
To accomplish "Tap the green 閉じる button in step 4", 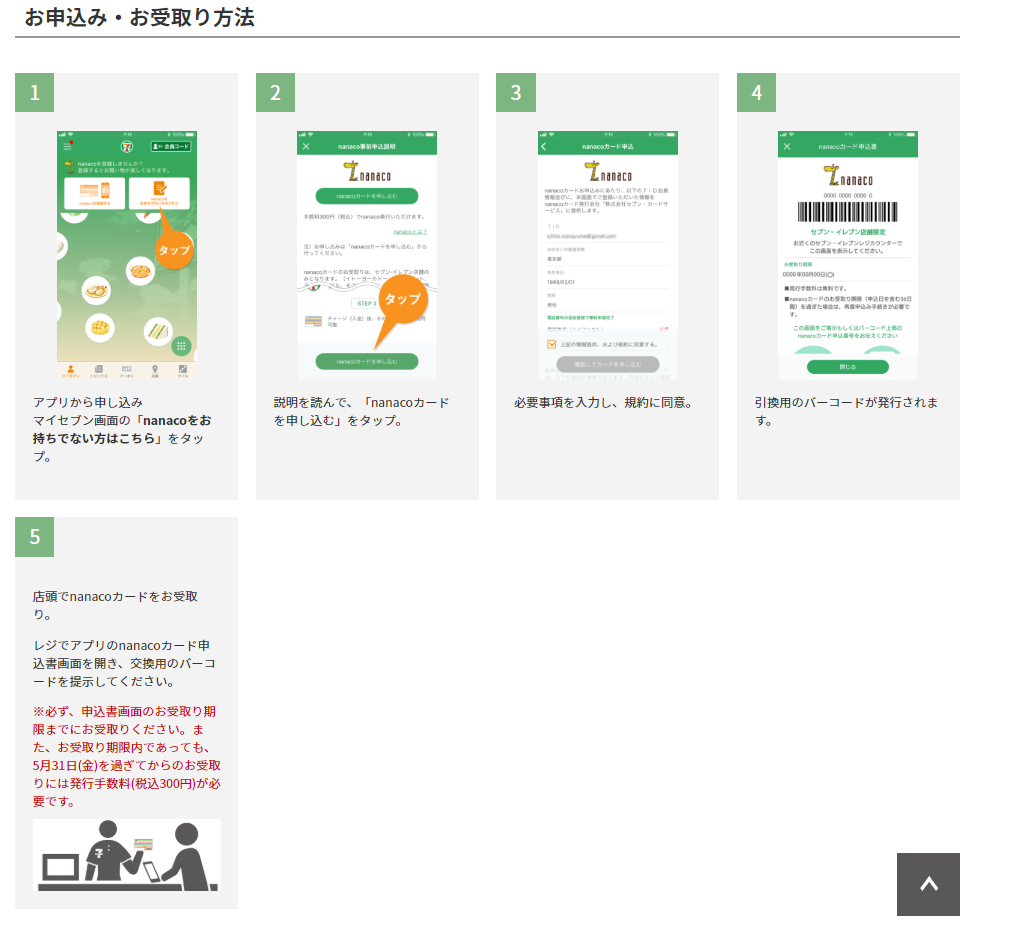I will pos(848,367).
